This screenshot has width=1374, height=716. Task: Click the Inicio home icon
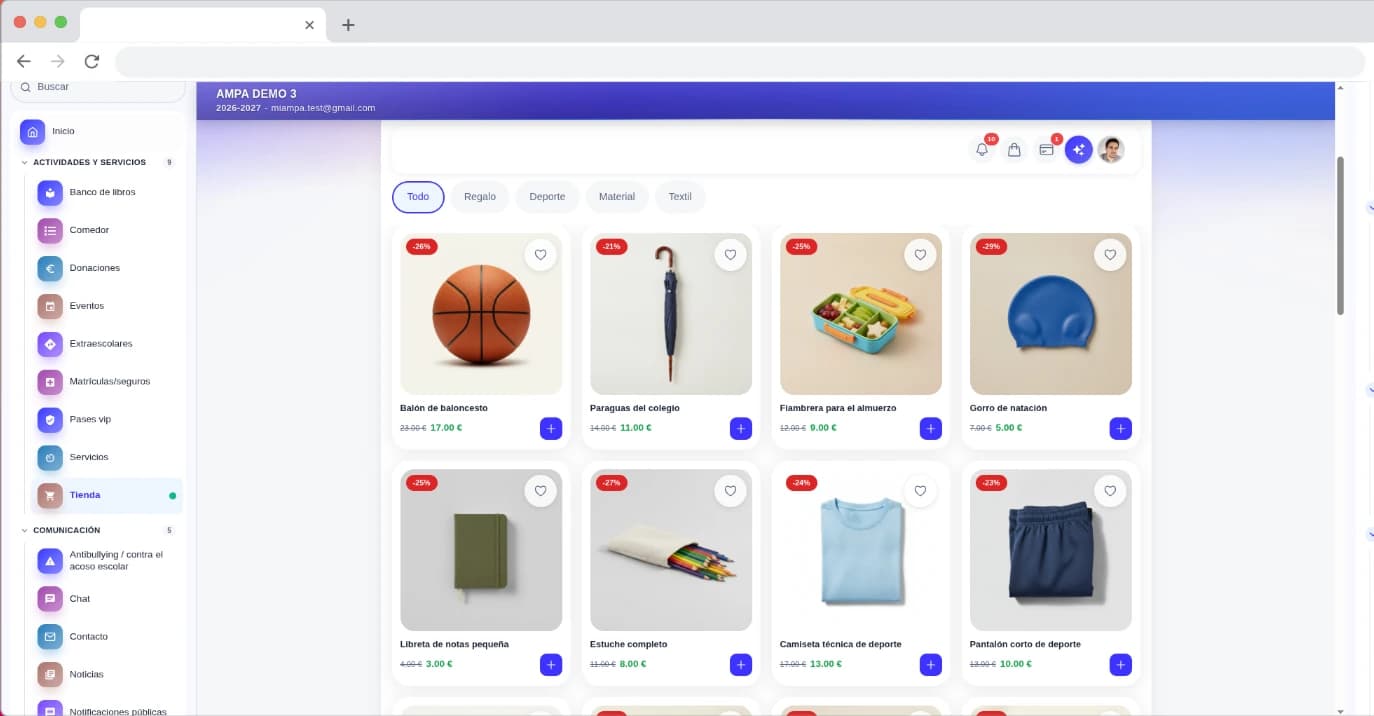pyautogui.click(x=32, y=131)
